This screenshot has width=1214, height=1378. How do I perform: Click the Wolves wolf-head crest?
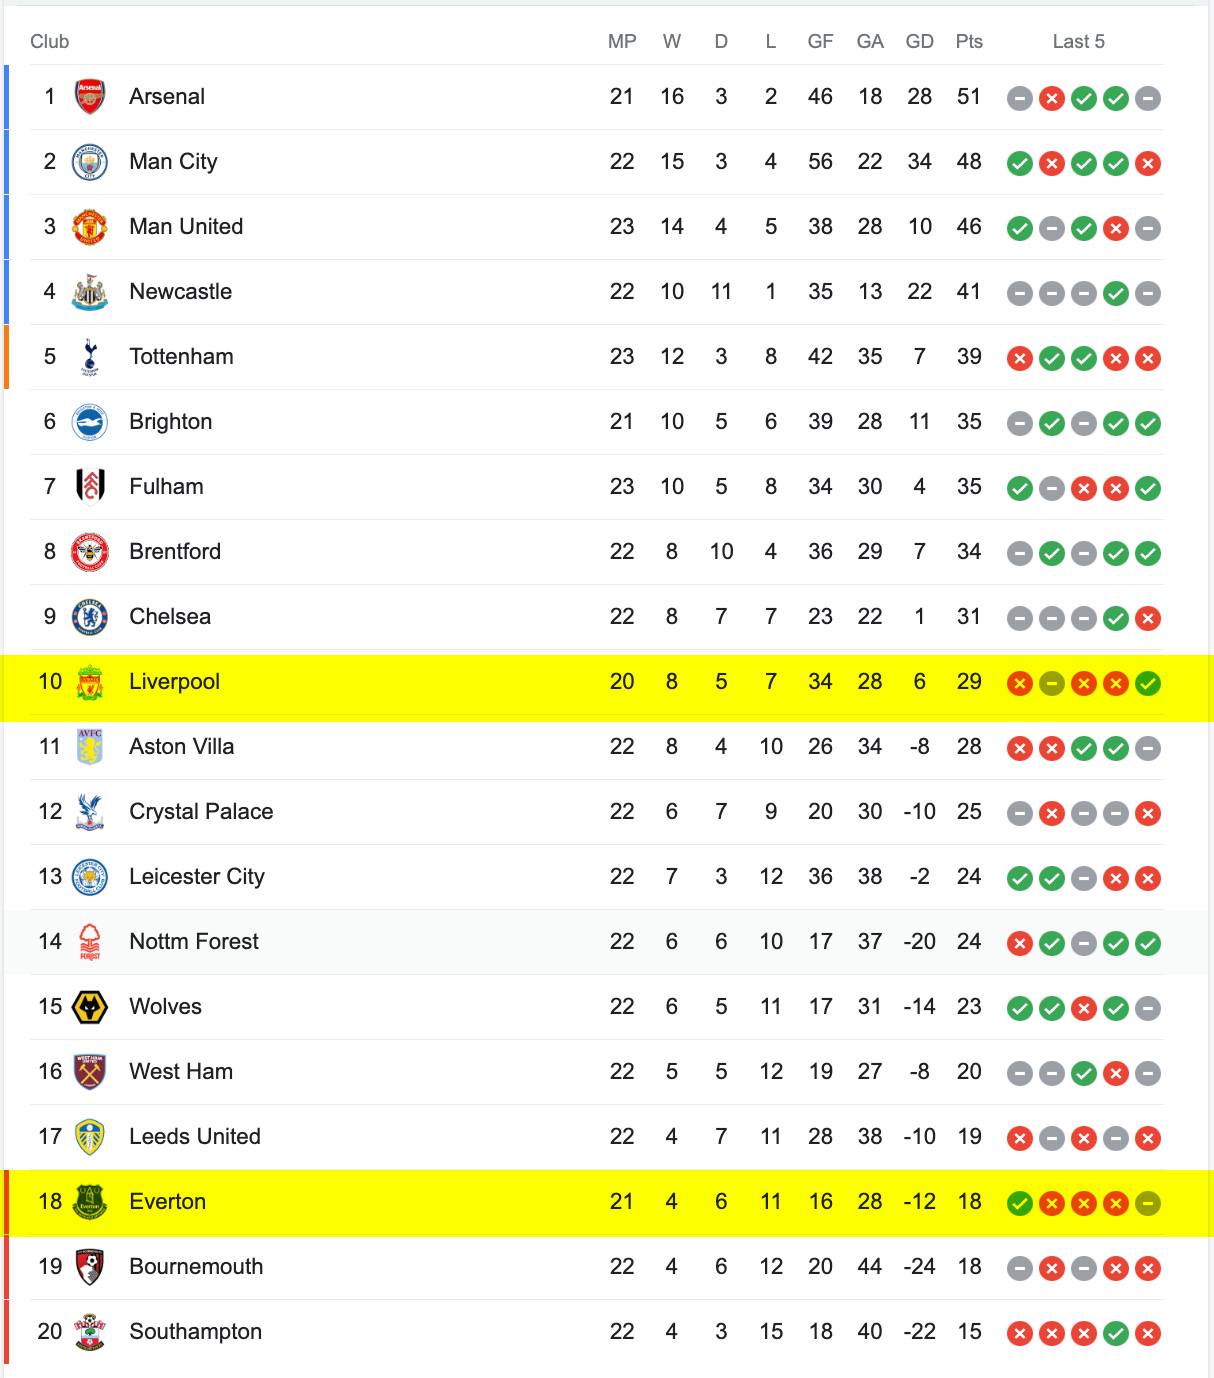(90, 1007)
